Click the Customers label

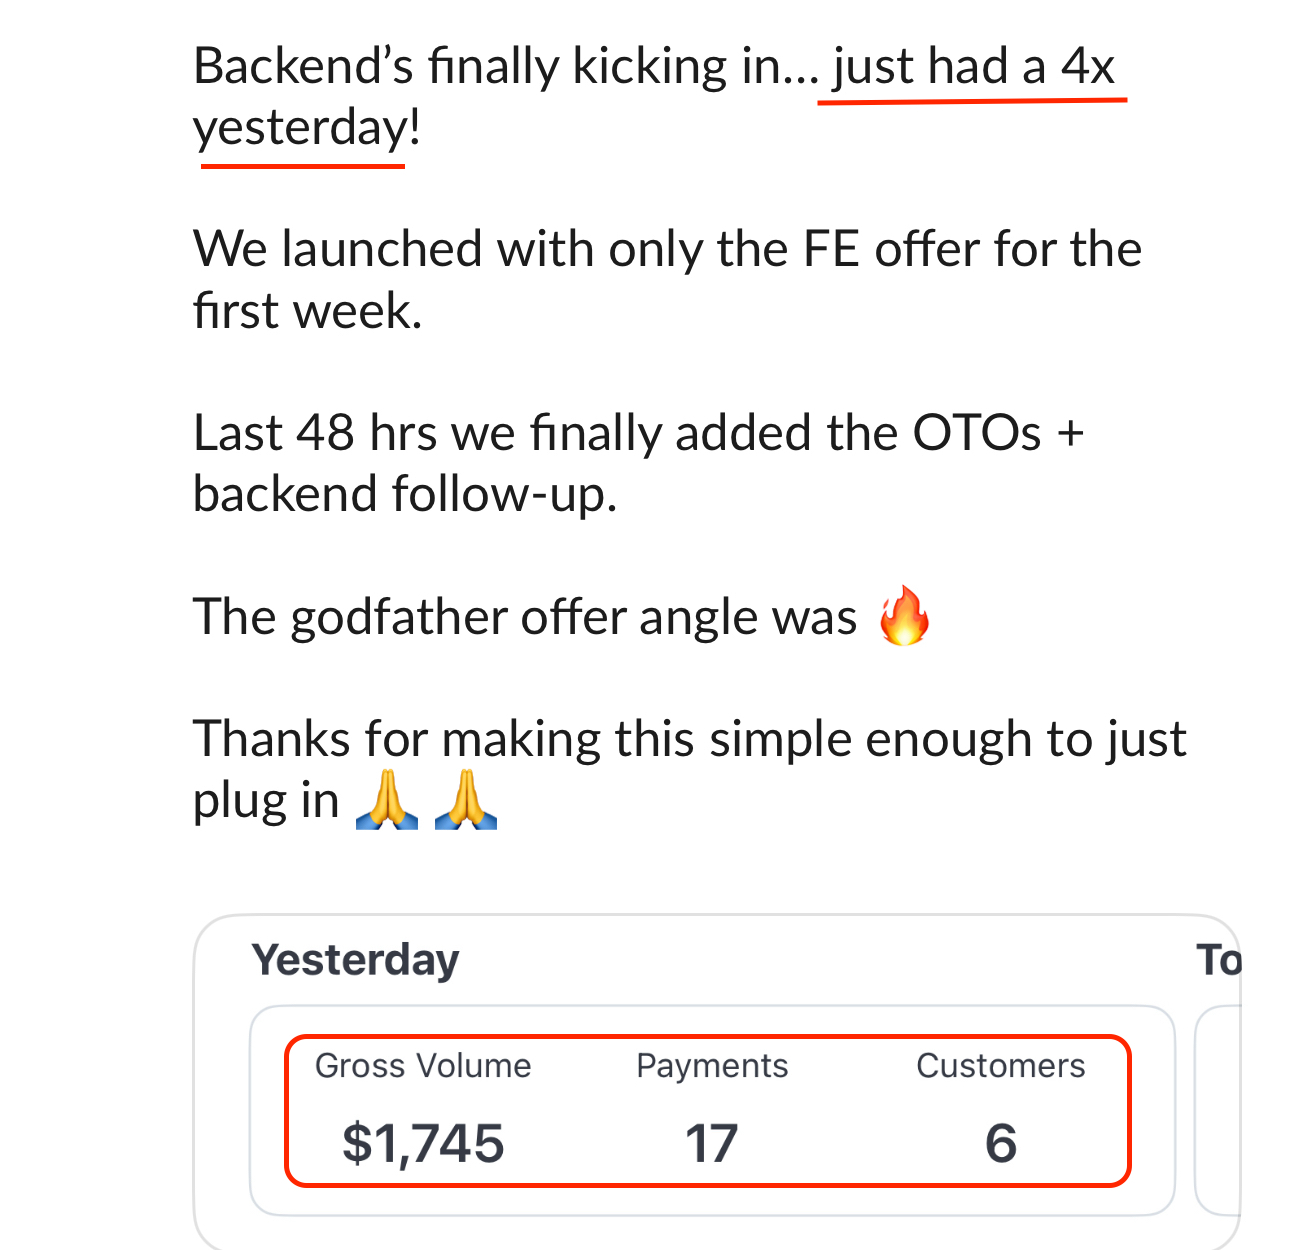point(1000,1066)
